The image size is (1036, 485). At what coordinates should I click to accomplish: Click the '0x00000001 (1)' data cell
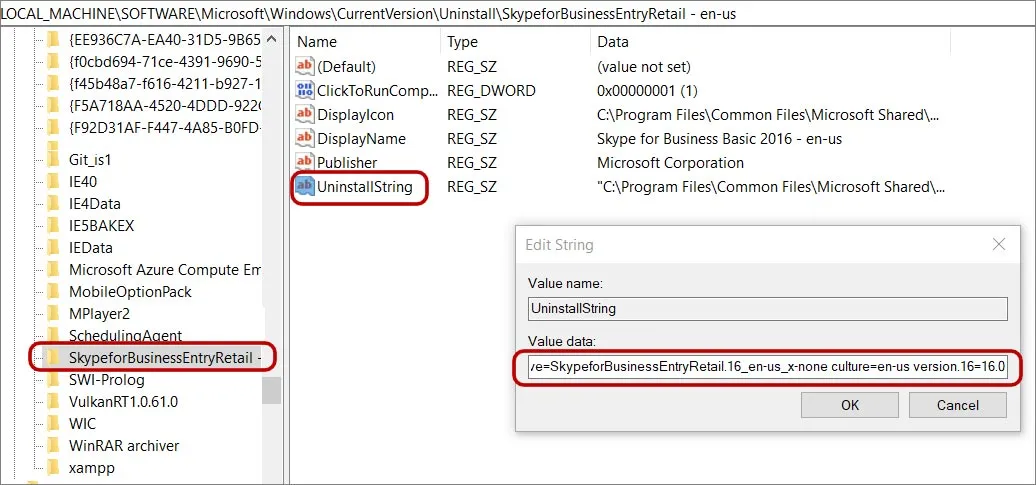pos(647,91)
